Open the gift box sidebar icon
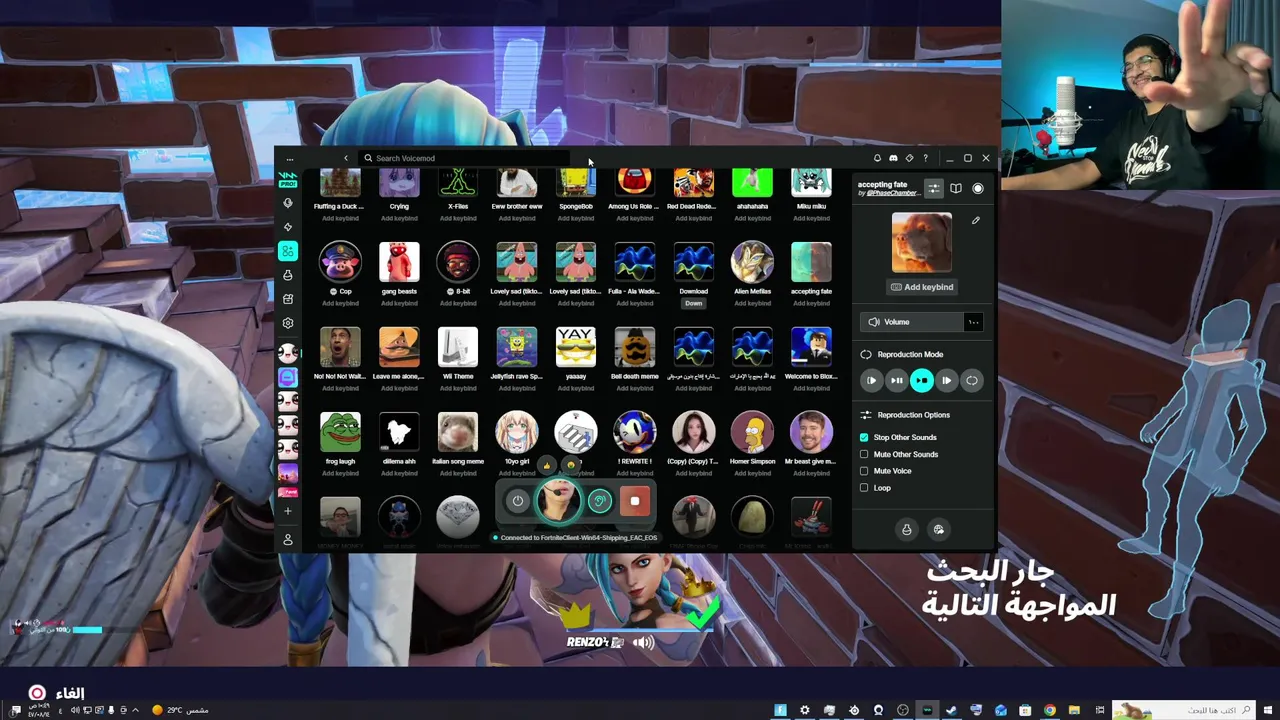The width and height of the screenshot is (1280, 720). [x=288, y=299]
